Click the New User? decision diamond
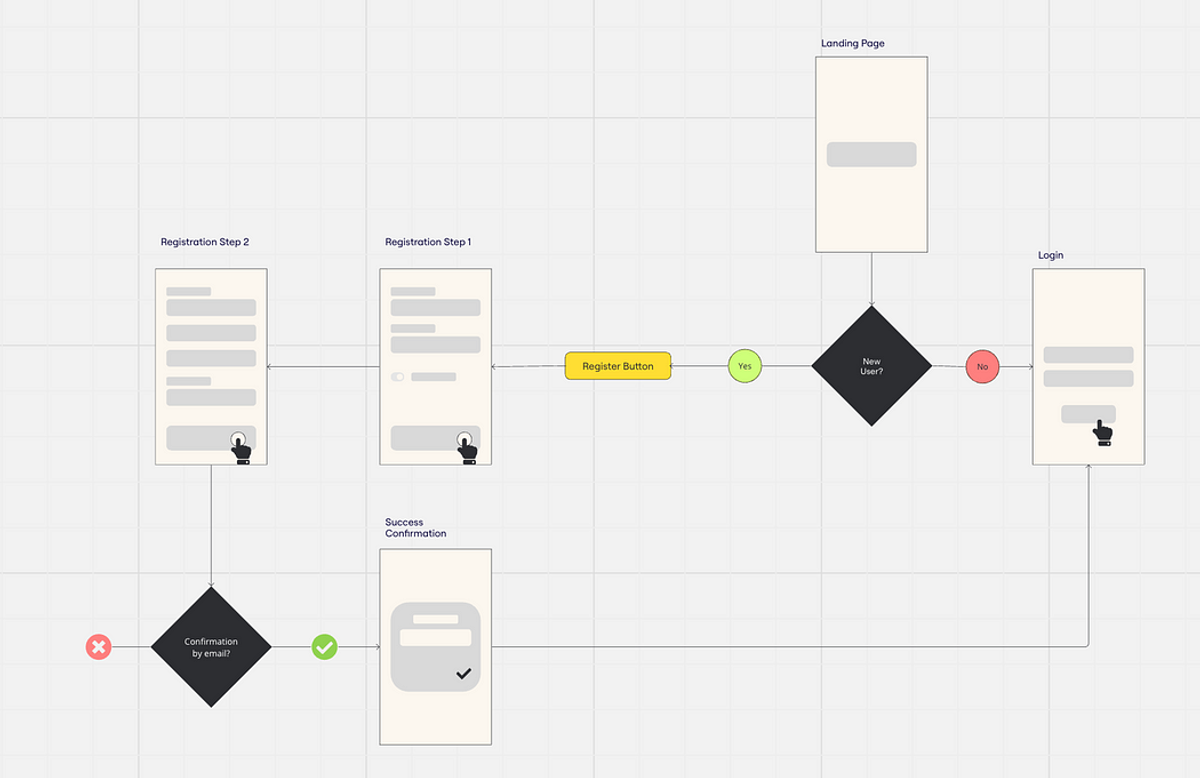Viewport: 1200px width, 778px height. pyautogui.click(x=871, y=366)
